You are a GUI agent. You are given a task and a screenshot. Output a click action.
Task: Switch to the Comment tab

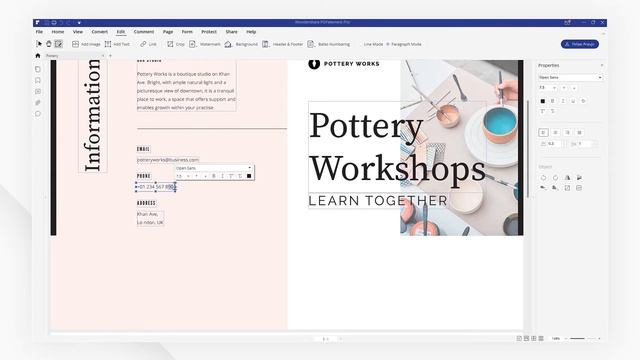pos(144,32)
